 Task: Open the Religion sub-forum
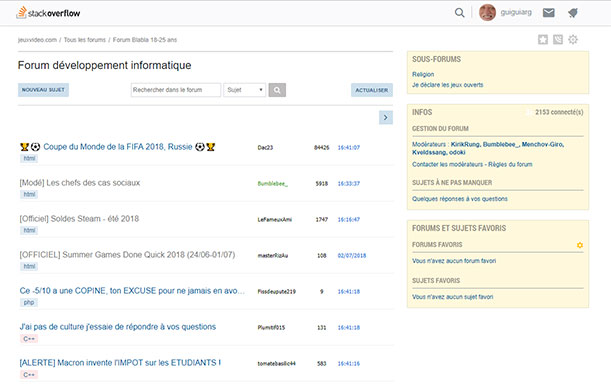pos(423,74)
